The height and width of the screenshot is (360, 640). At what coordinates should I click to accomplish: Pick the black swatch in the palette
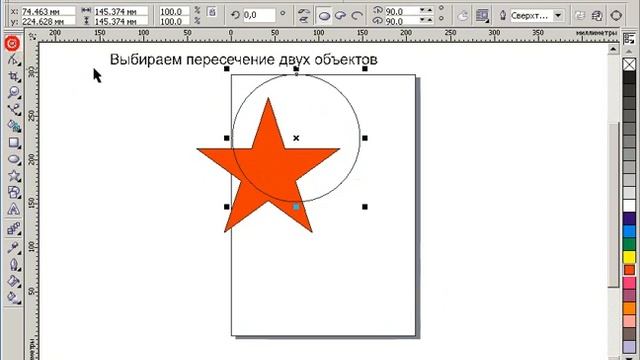629,78
